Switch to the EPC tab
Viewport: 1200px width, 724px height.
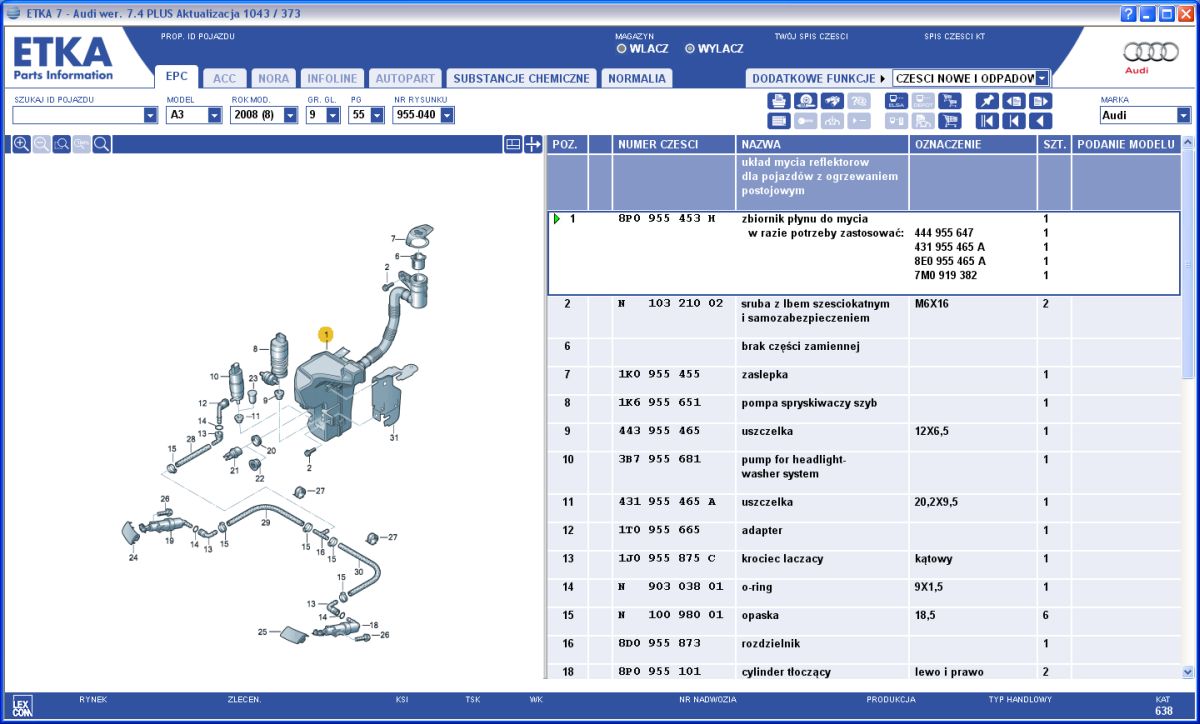click(177, 76)
